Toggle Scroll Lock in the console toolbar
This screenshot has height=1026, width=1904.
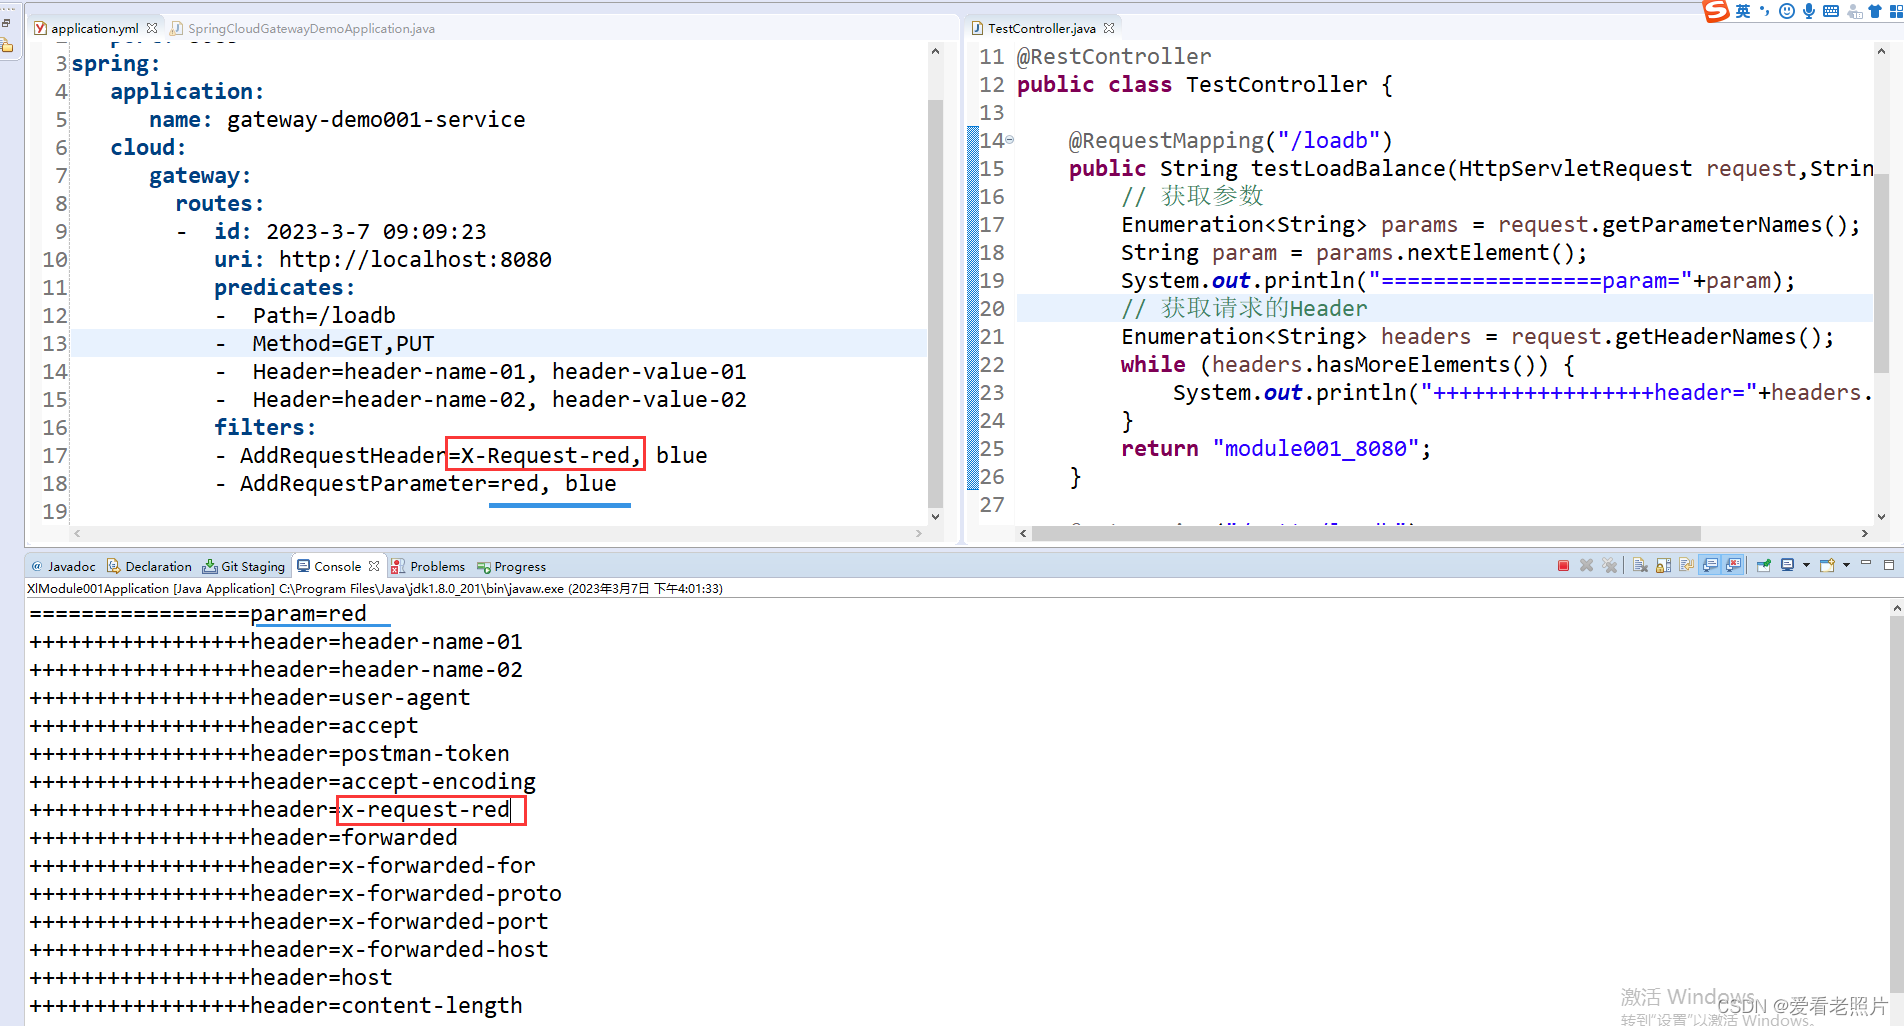(x=1663, y=565)
